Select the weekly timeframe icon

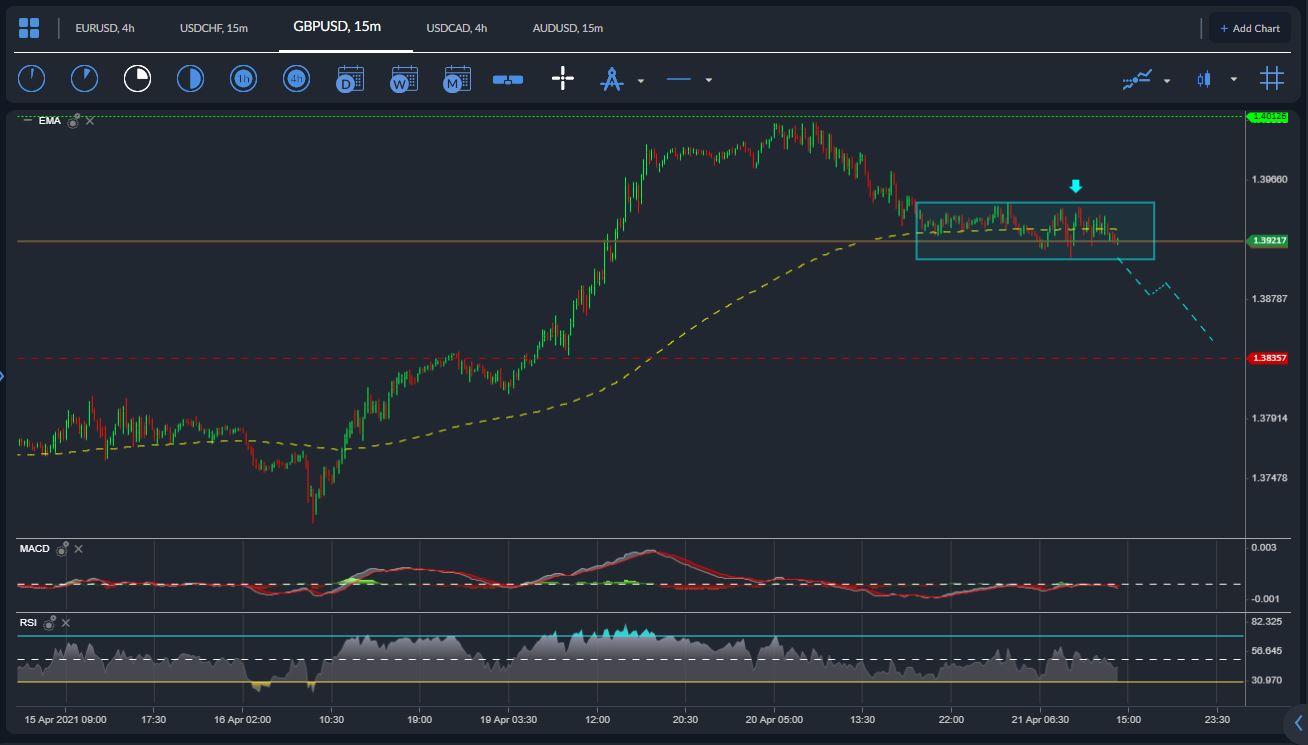(x=403, y=78)
